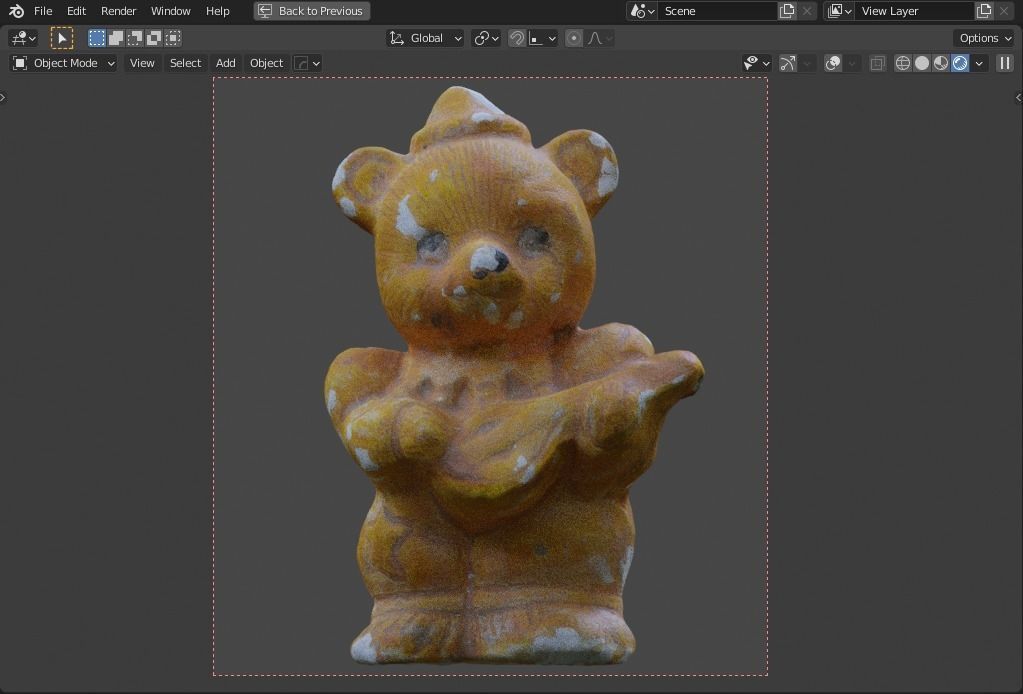Switch to rendered shading

pyautogui.click(x=960, y=63)
